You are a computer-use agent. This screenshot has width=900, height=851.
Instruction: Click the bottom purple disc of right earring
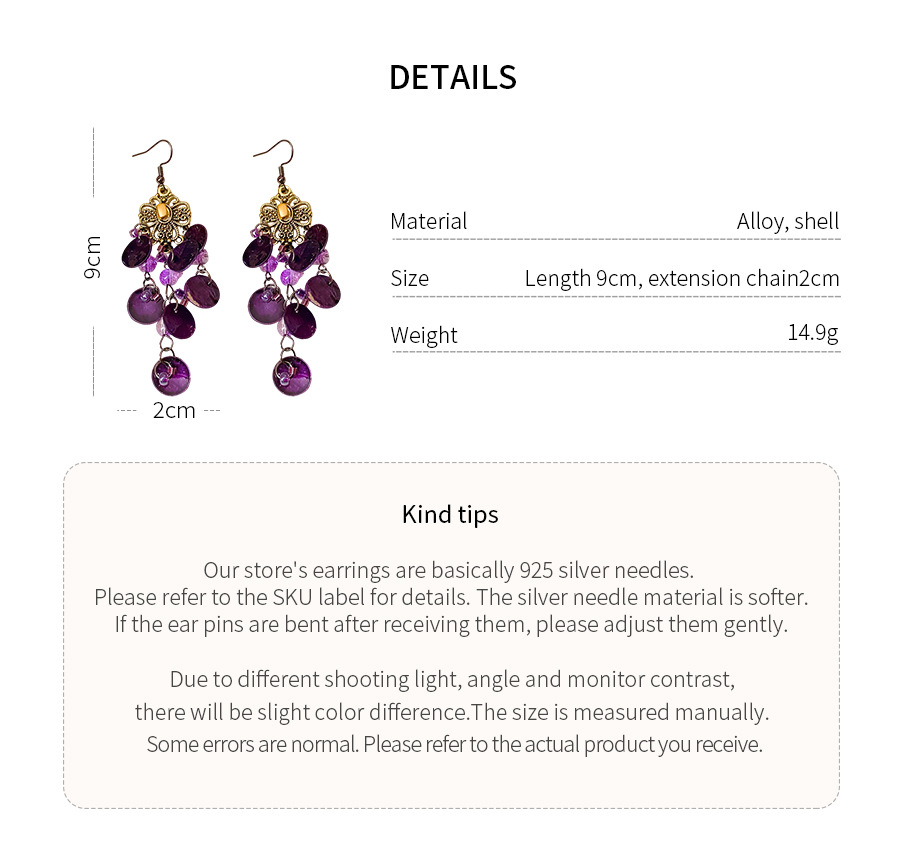(x=291, y=375)
